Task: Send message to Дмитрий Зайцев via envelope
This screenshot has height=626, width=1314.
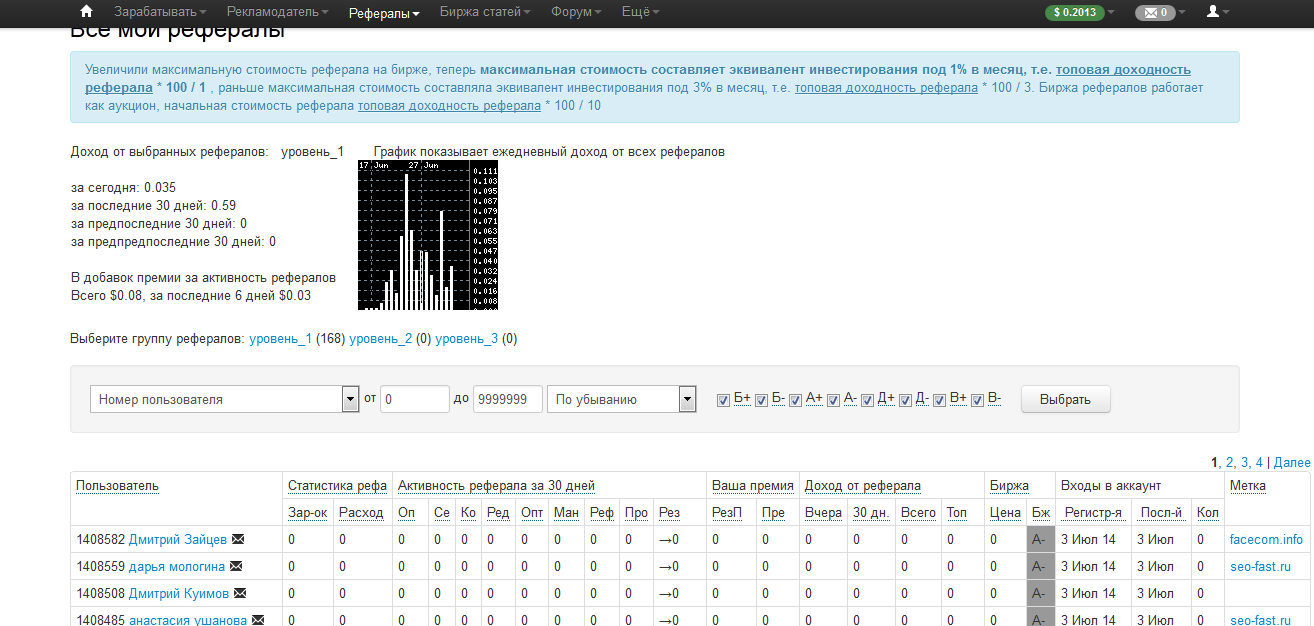Action: 237,540
